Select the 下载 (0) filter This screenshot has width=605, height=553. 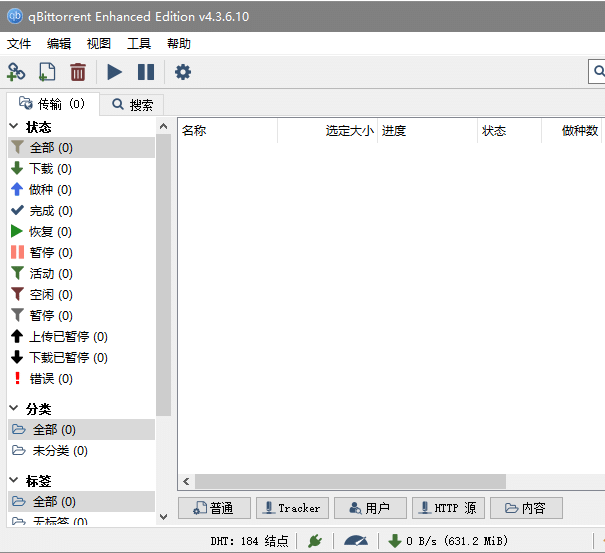click(81, 169)
